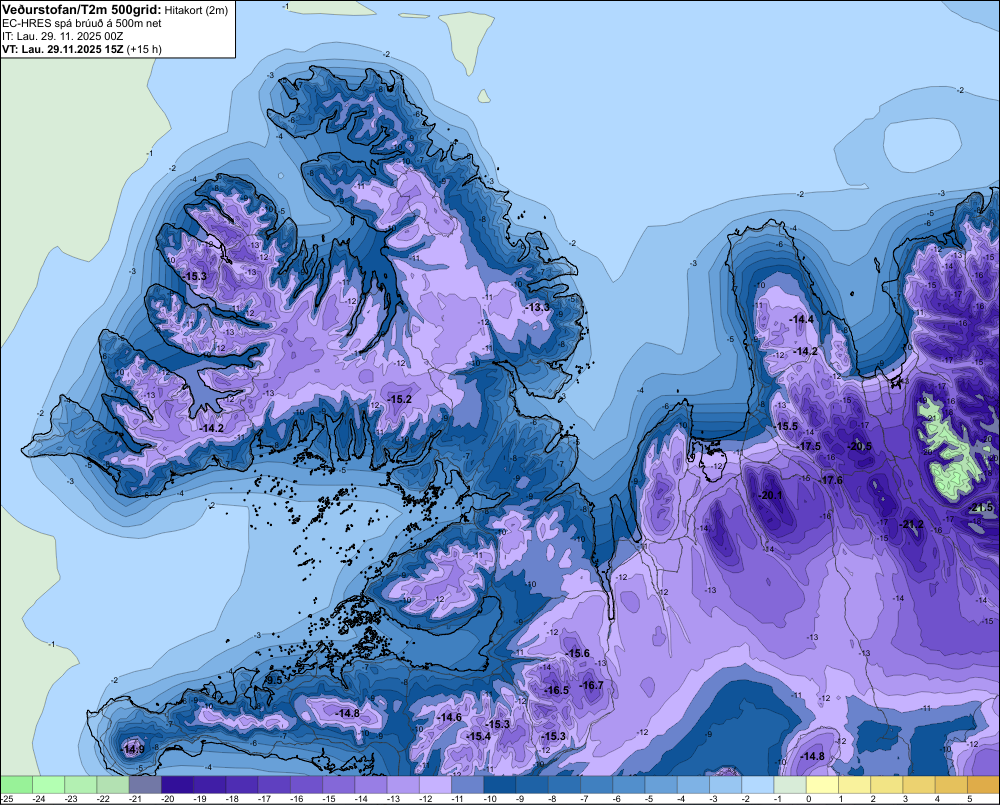Select the legend color swatch above -25
The height and width of the screenshot is (805, 1000).
[x=16, y=784]
